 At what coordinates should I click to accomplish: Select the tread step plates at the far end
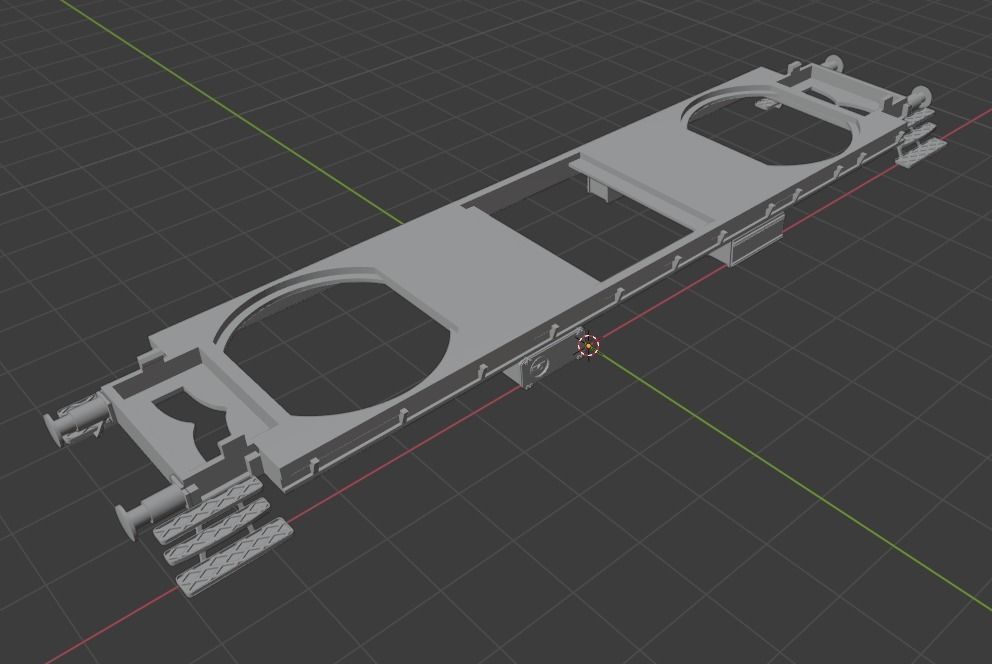921,137
